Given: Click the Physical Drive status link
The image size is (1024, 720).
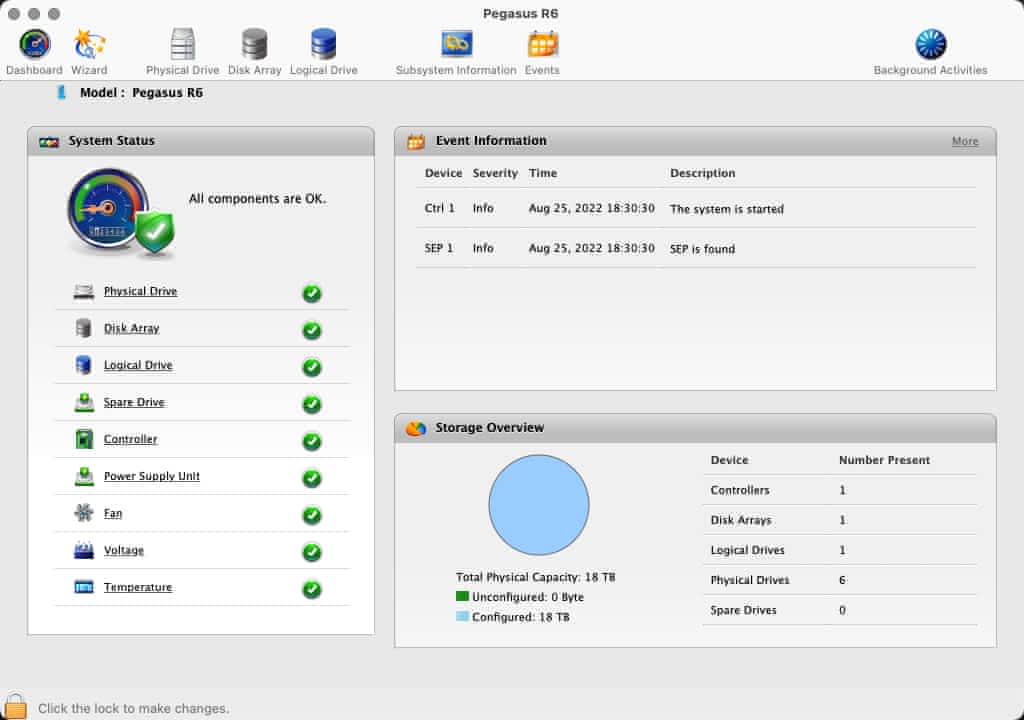Looking at the screenshot, I should pos(140,292).
